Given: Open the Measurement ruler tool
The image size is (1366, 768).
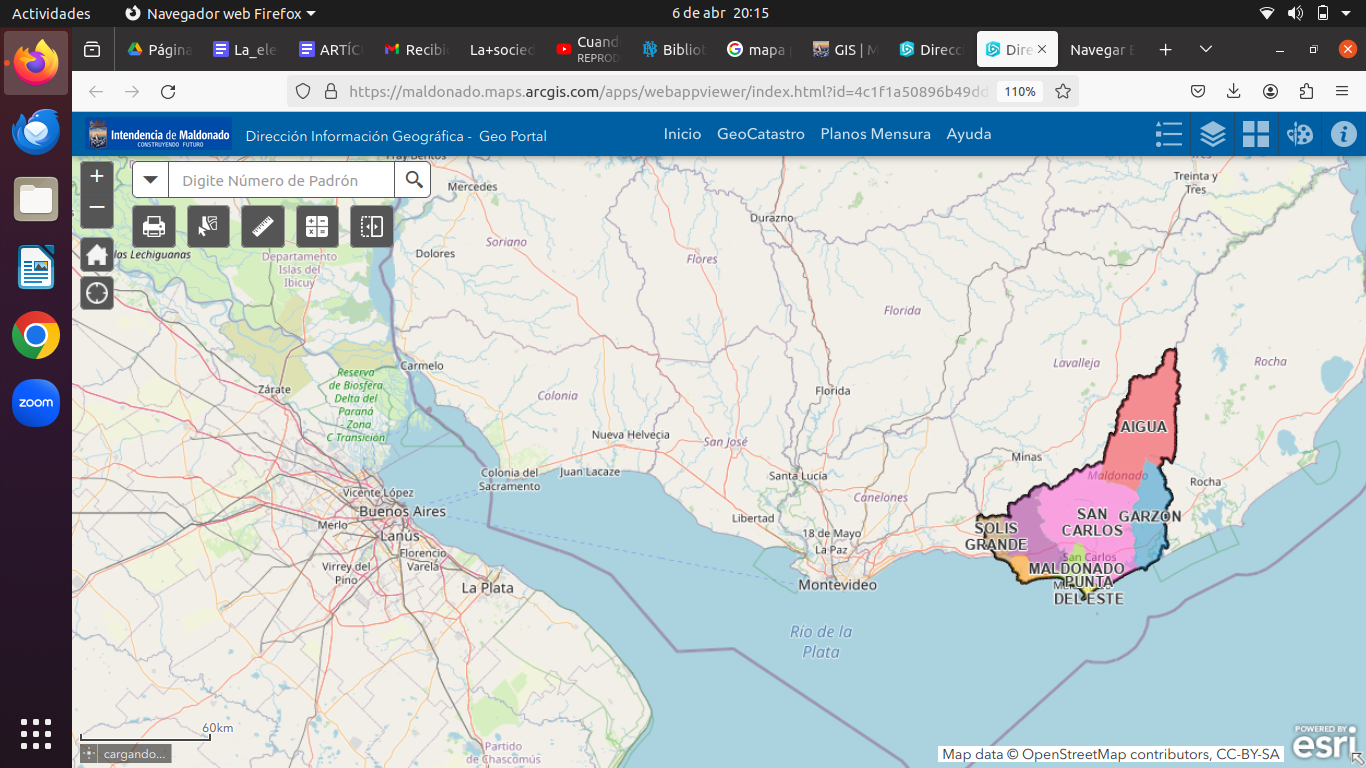Looking at the screenshot, I should (263, 227).
